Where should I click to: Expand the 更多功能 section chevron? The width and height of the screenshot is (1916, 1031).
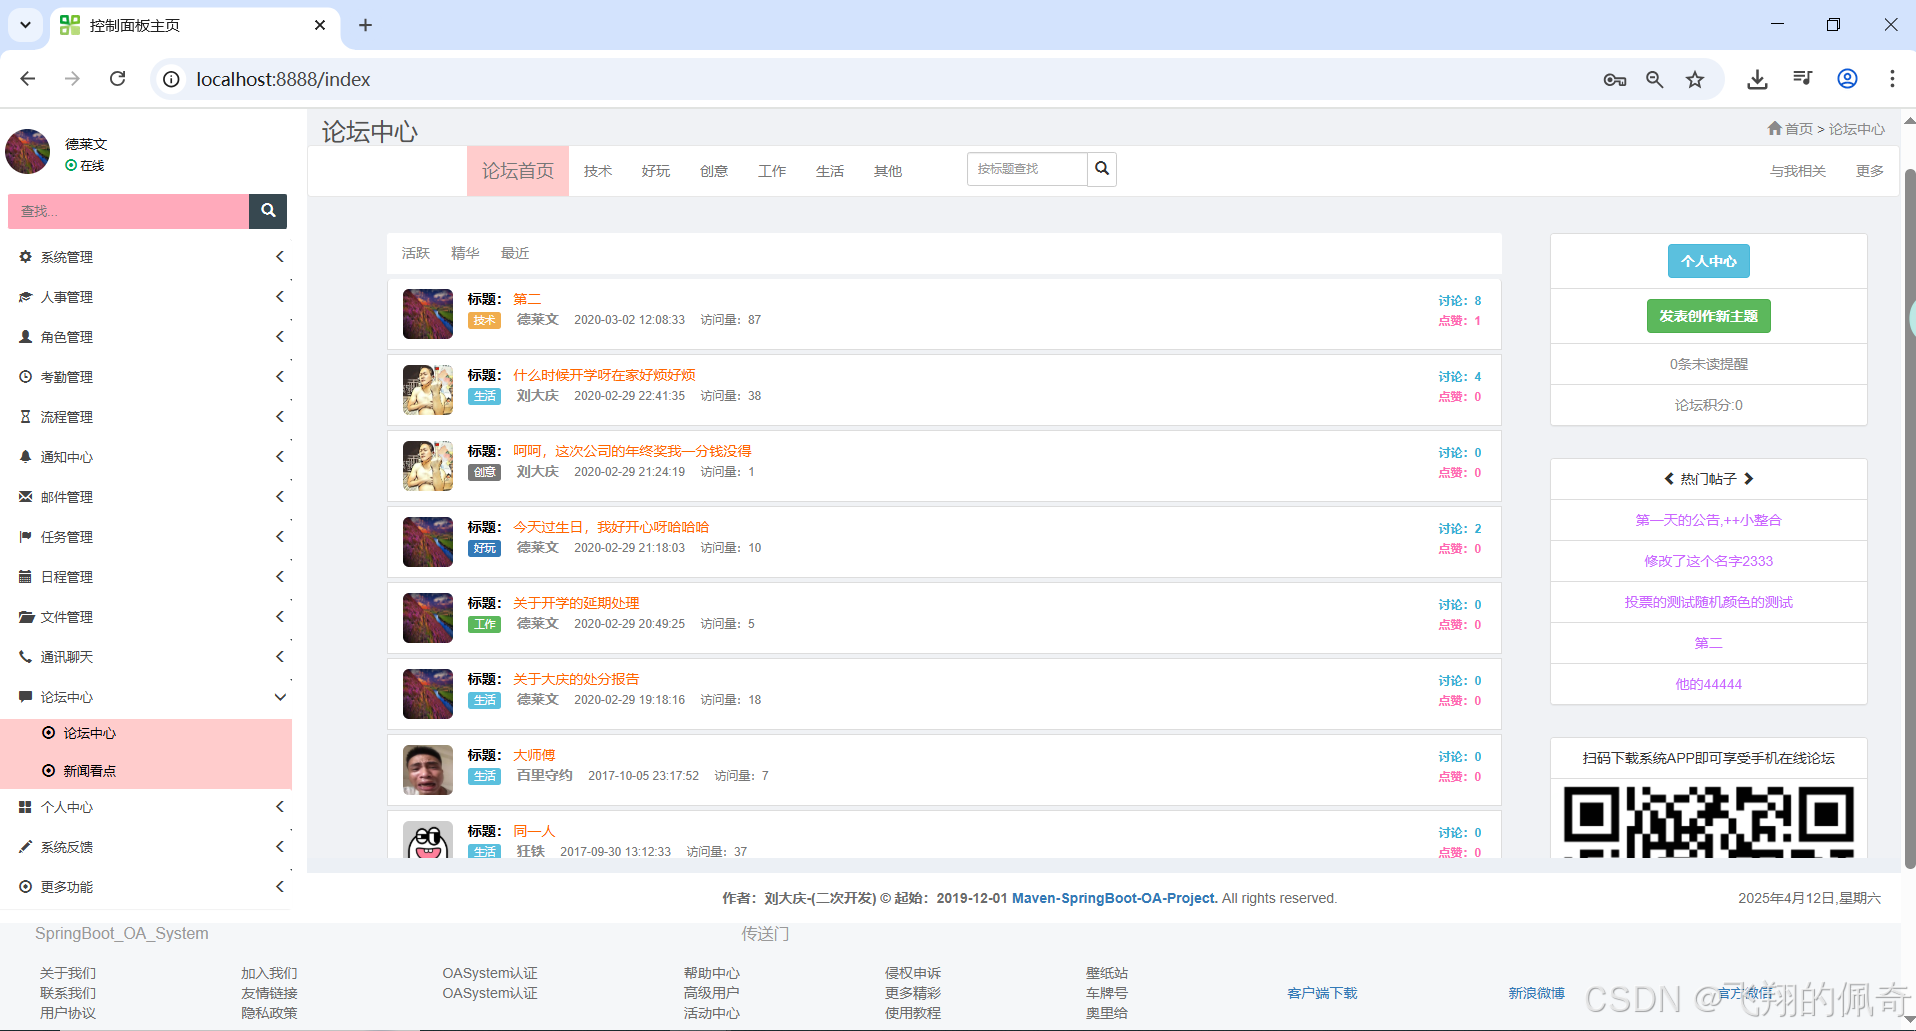pyautogui.click(x=279, y=886)
